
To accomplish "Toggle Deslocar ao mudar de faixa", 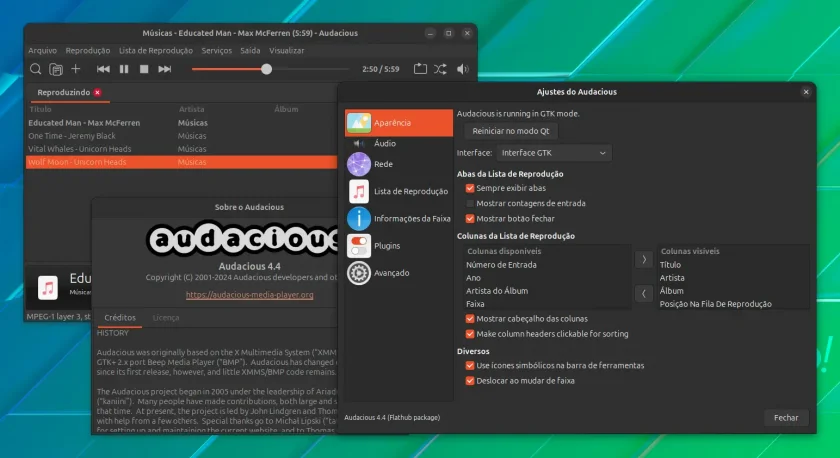I will click(x=470, y=381).
